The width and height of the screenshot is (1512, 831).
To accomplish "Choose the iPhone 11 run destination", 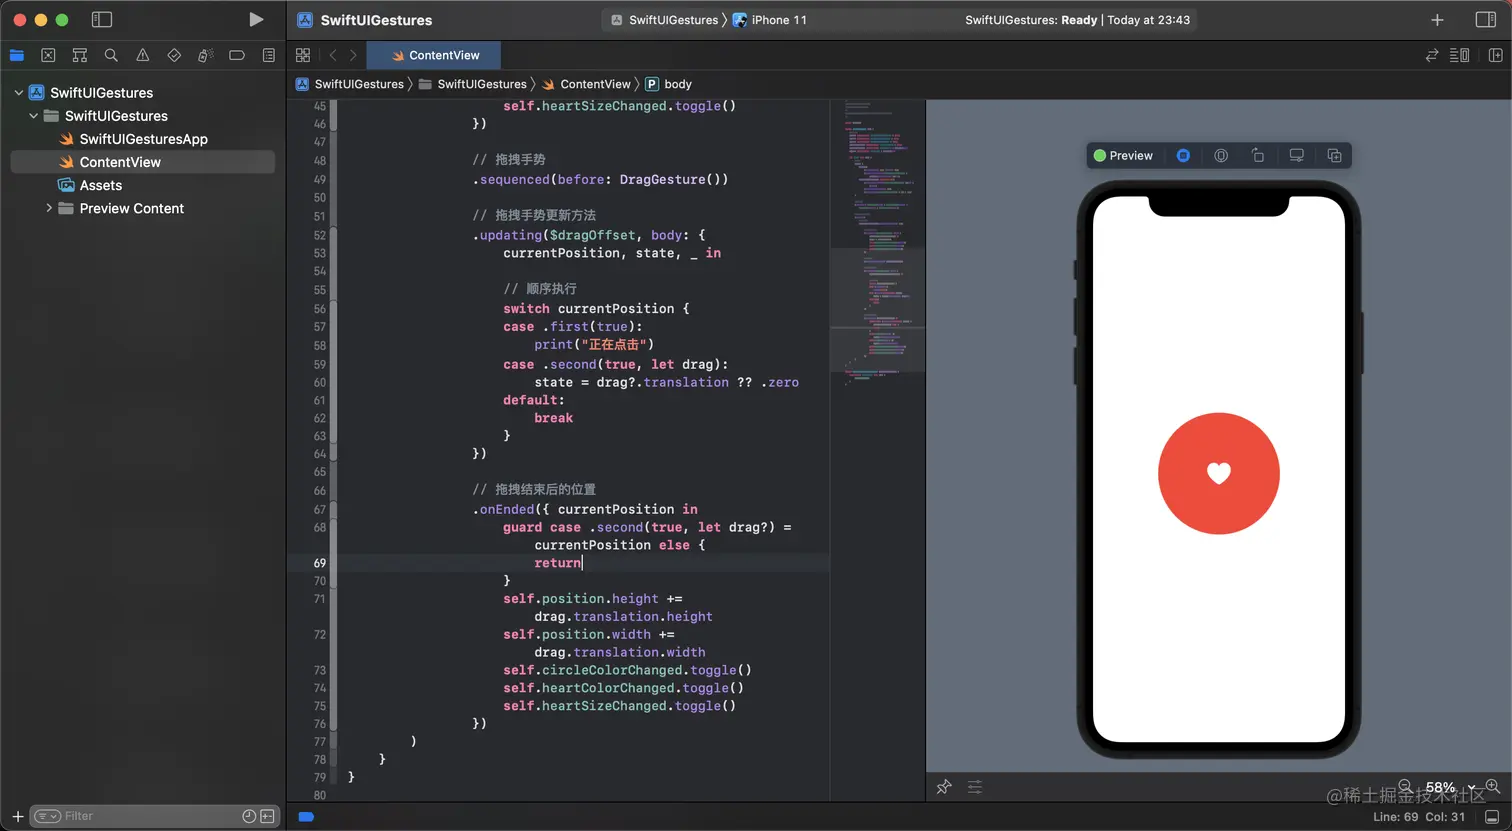I will [770, 20].
